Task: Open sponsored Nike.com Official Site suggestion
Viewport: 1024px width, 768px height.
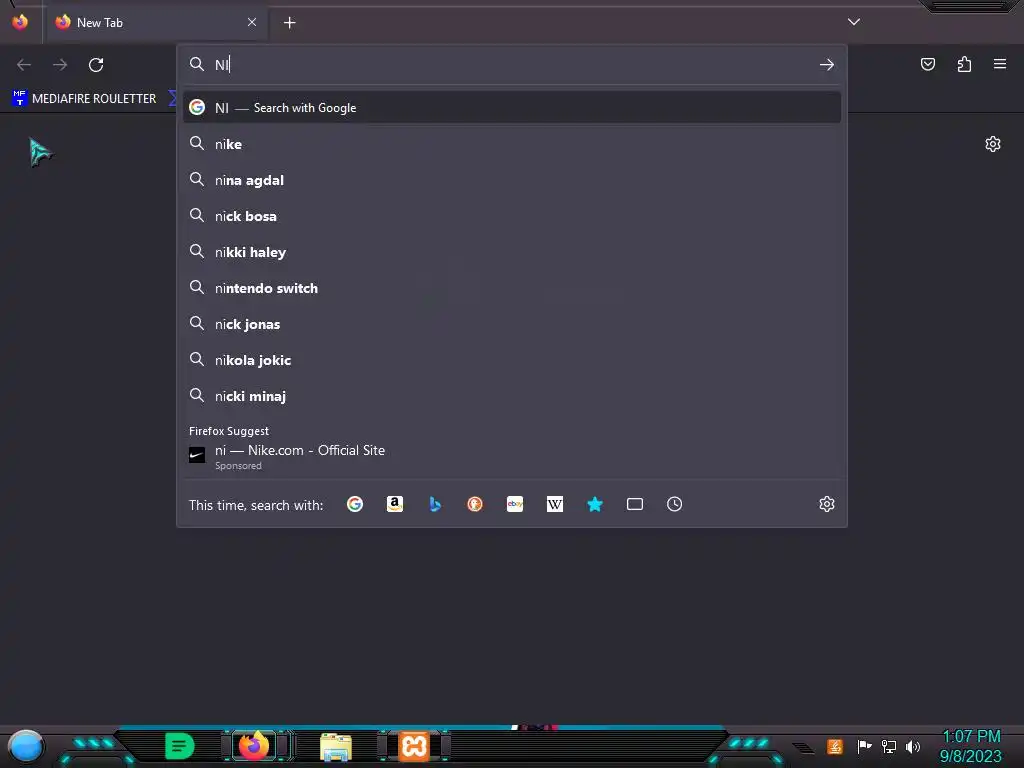Action: click(512, 456)
